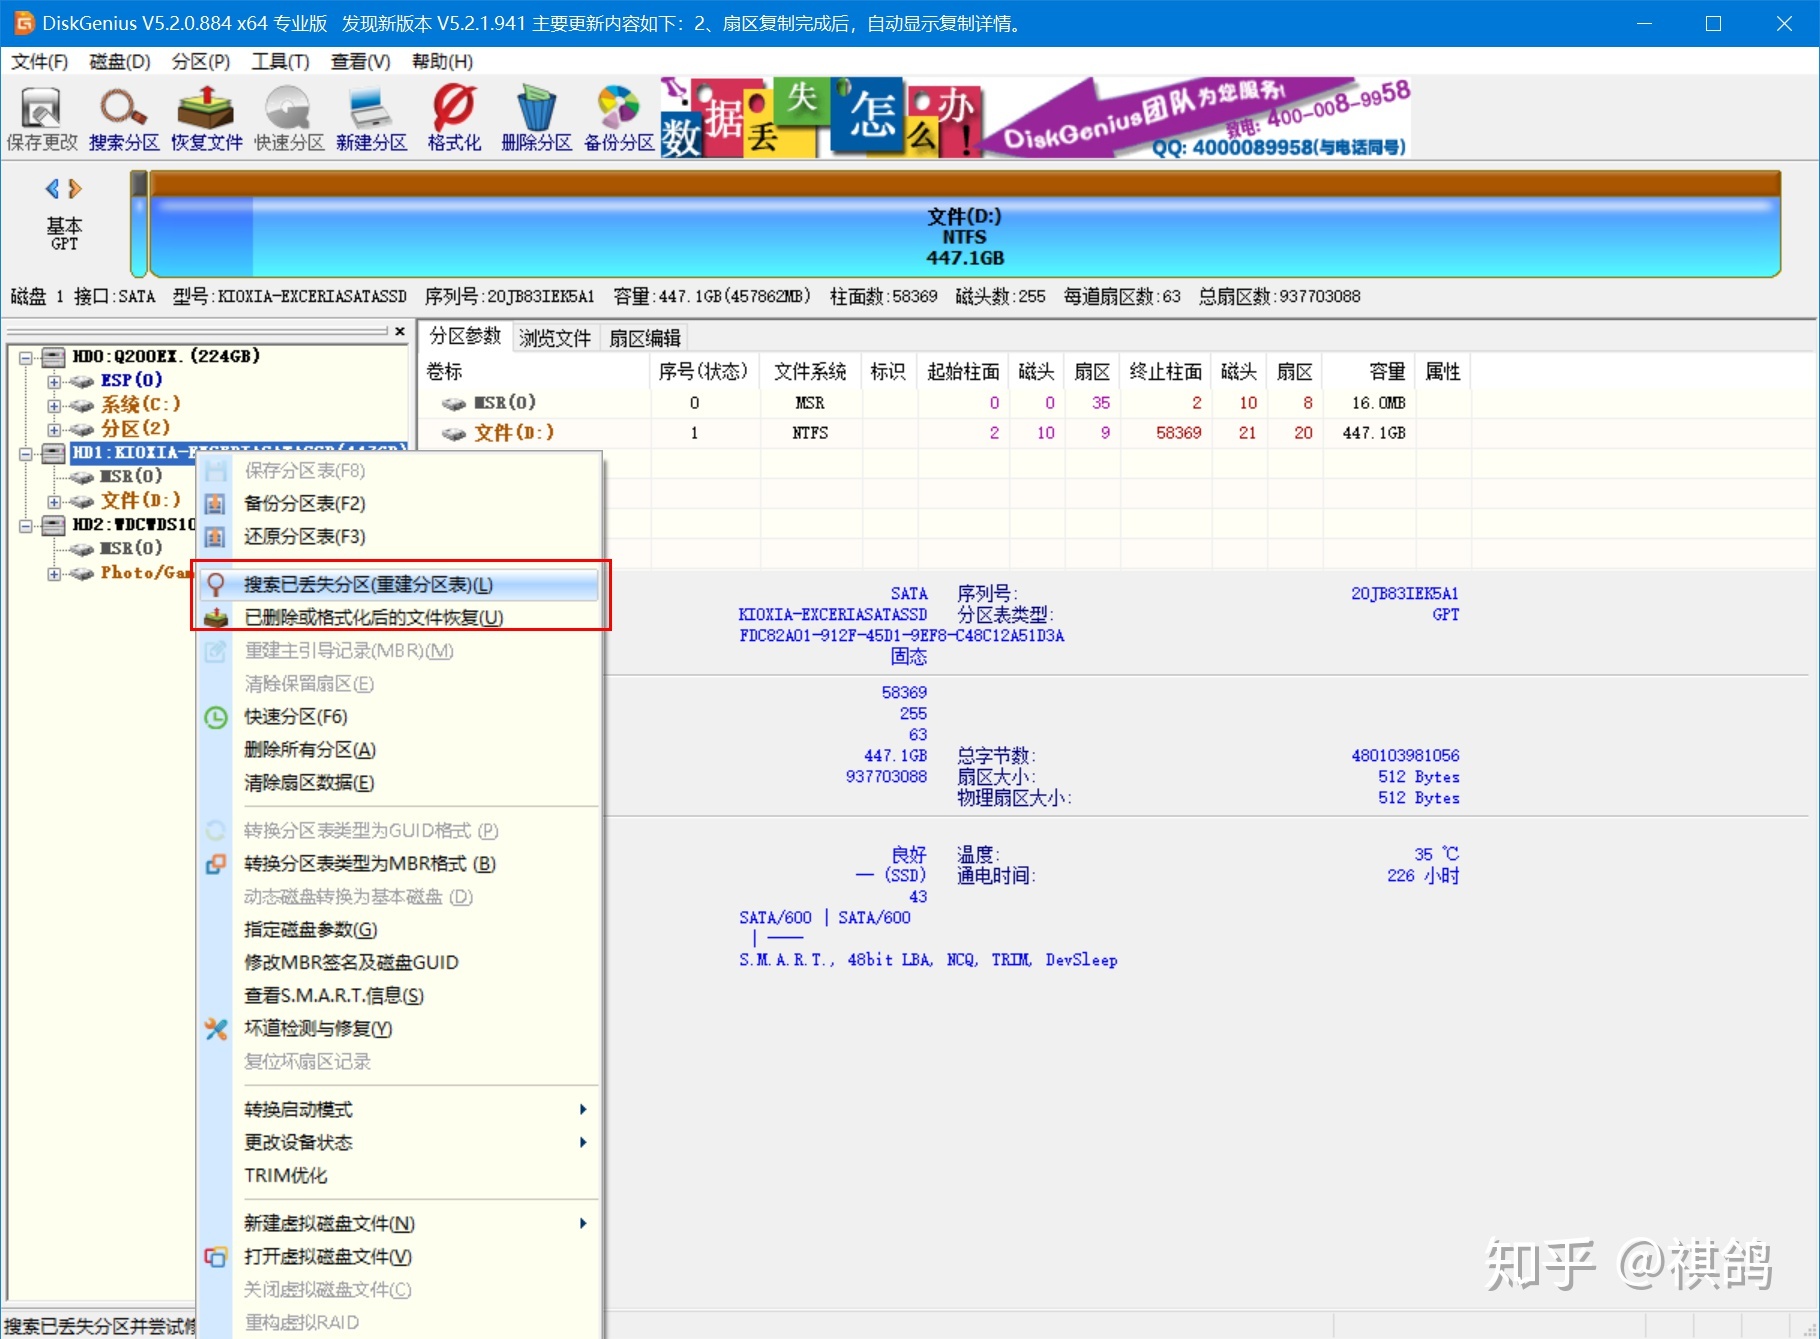1820x1339 pixels.
Task: Click the 格式化 format icon
Action: [452, 112]
